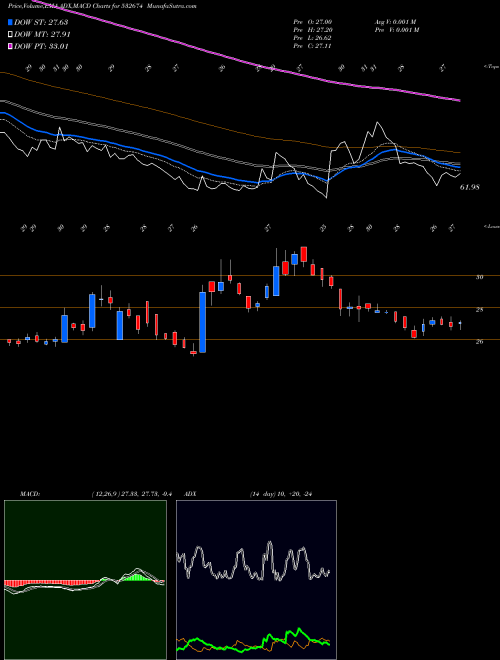500x660 pixels.
Task: Click the tallest blue candlestick after the lowest low
Action: [x=202, y=322]
